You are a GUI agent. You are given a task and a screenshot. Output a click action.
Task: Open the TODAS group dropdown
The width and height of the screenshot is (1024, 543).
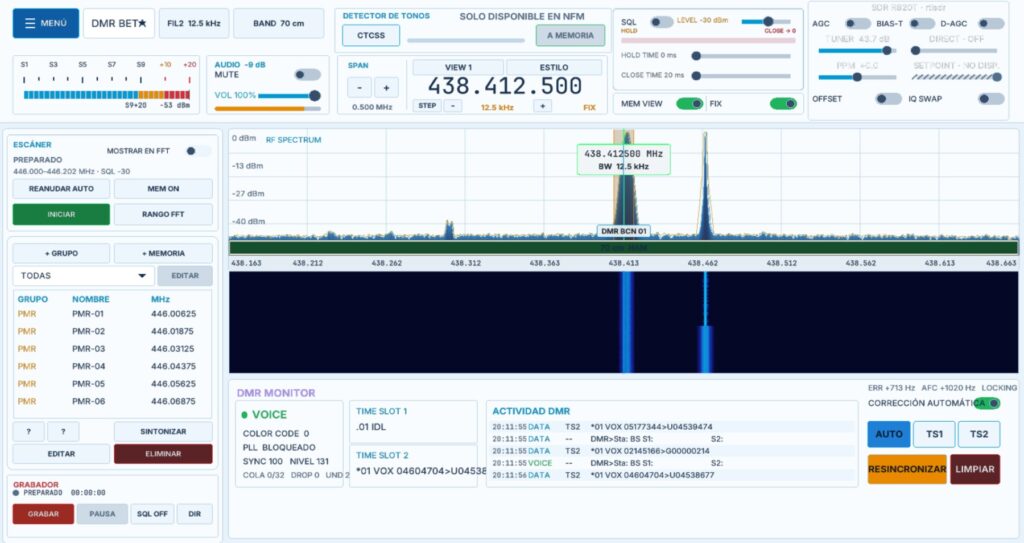click(83, 276)
